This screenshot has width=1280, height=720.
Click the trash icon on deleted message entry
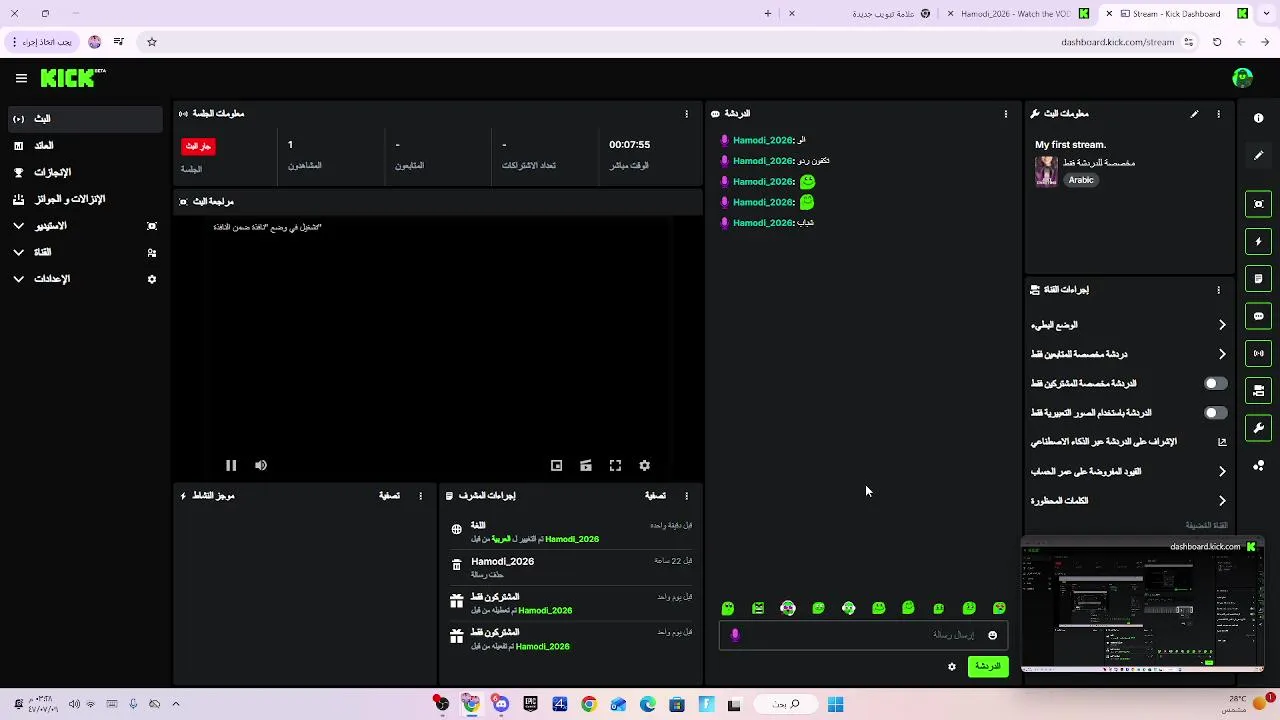(x=457, y=565)
